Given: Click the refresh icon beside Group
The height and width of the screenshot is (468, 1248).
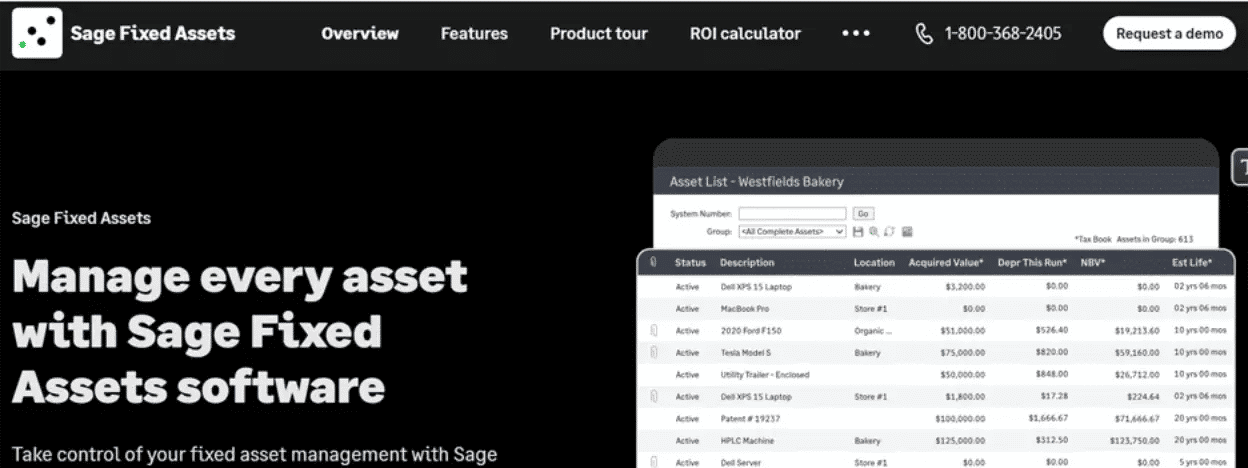Looking at the screenshot, I should pyautogui.click(x=889, y=231).
